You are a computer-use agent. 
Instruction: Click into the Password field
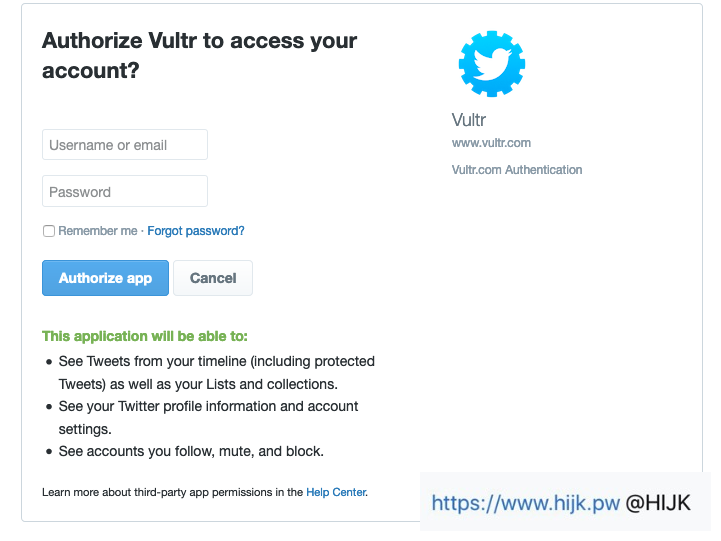point(125,192)
